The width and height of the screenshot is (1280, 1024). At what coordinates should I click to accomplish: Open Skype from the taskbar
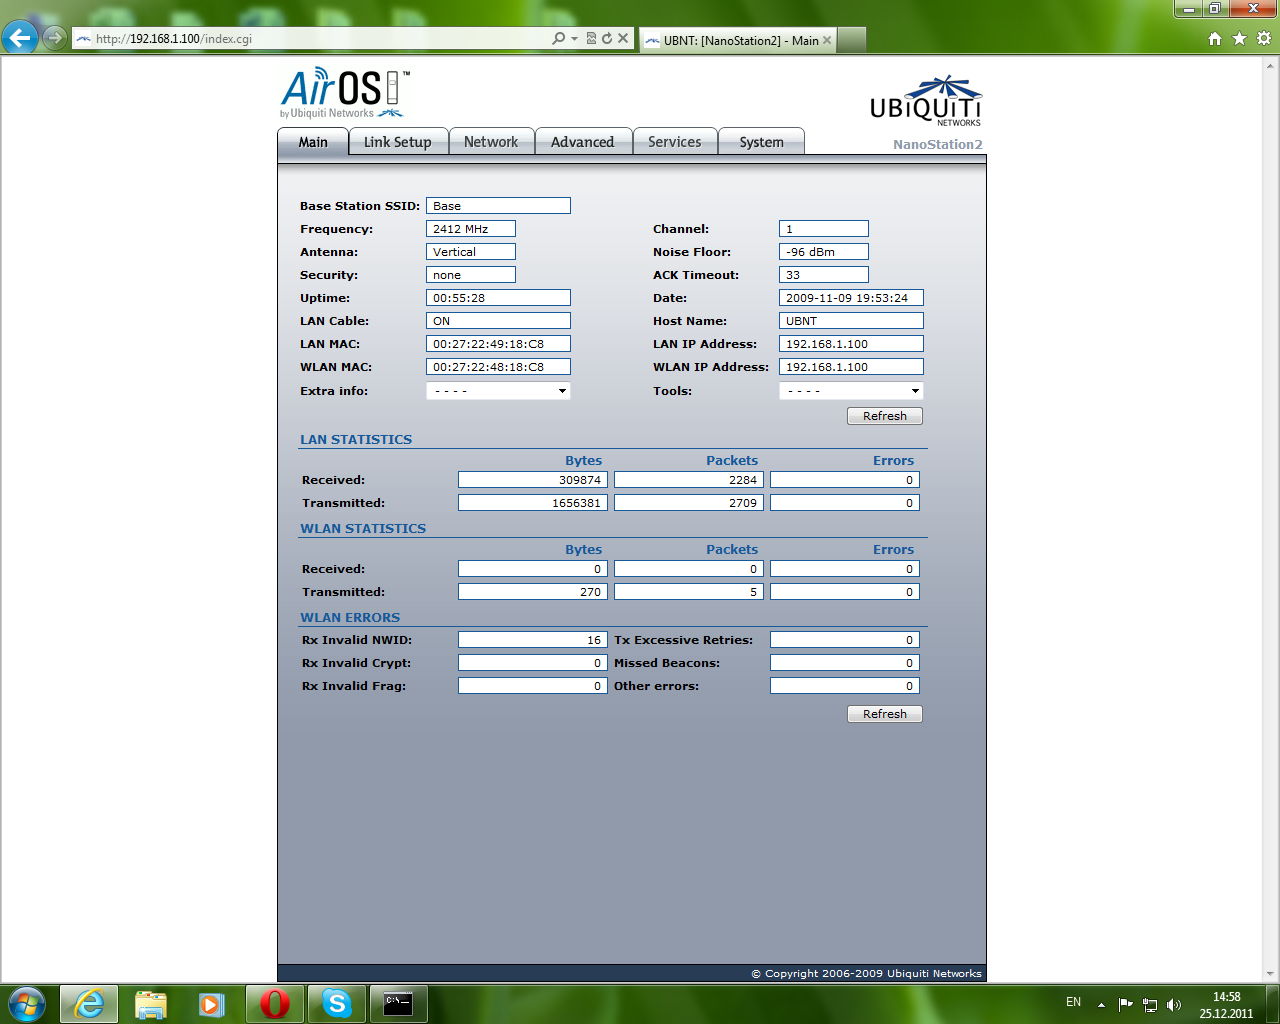[x=337, y=1004]
